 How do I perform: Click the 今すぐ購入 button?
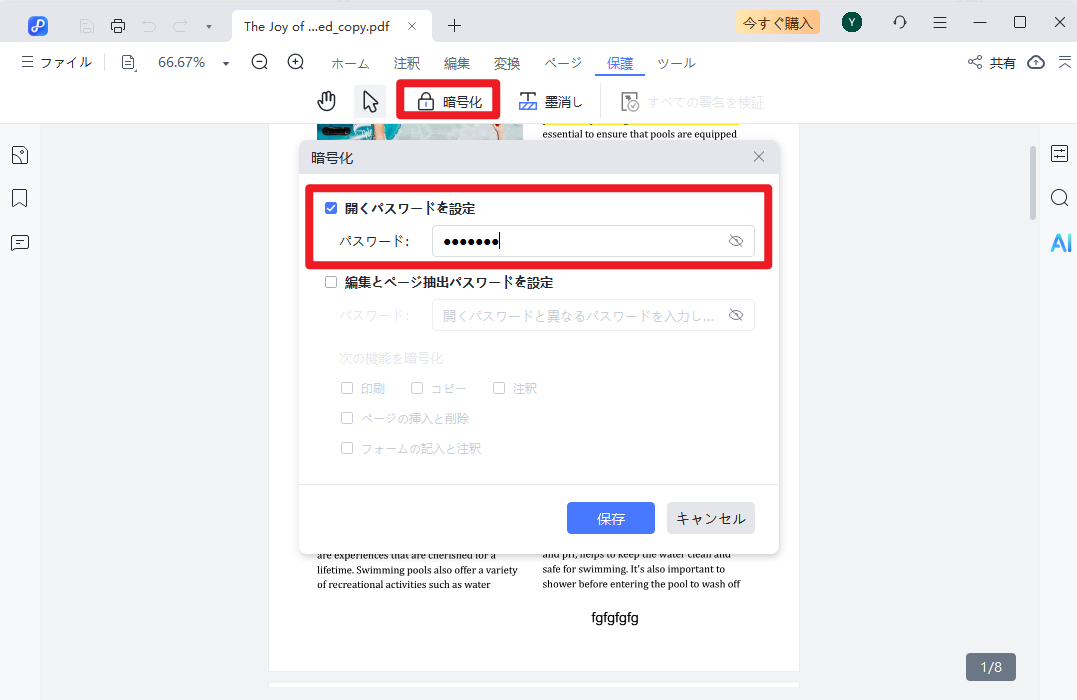pyautogui.click(x=777, y=21)
